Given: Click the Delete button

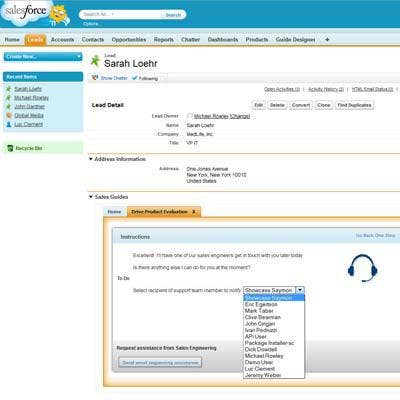Looking at the screenshot, I should click(277, 105).
